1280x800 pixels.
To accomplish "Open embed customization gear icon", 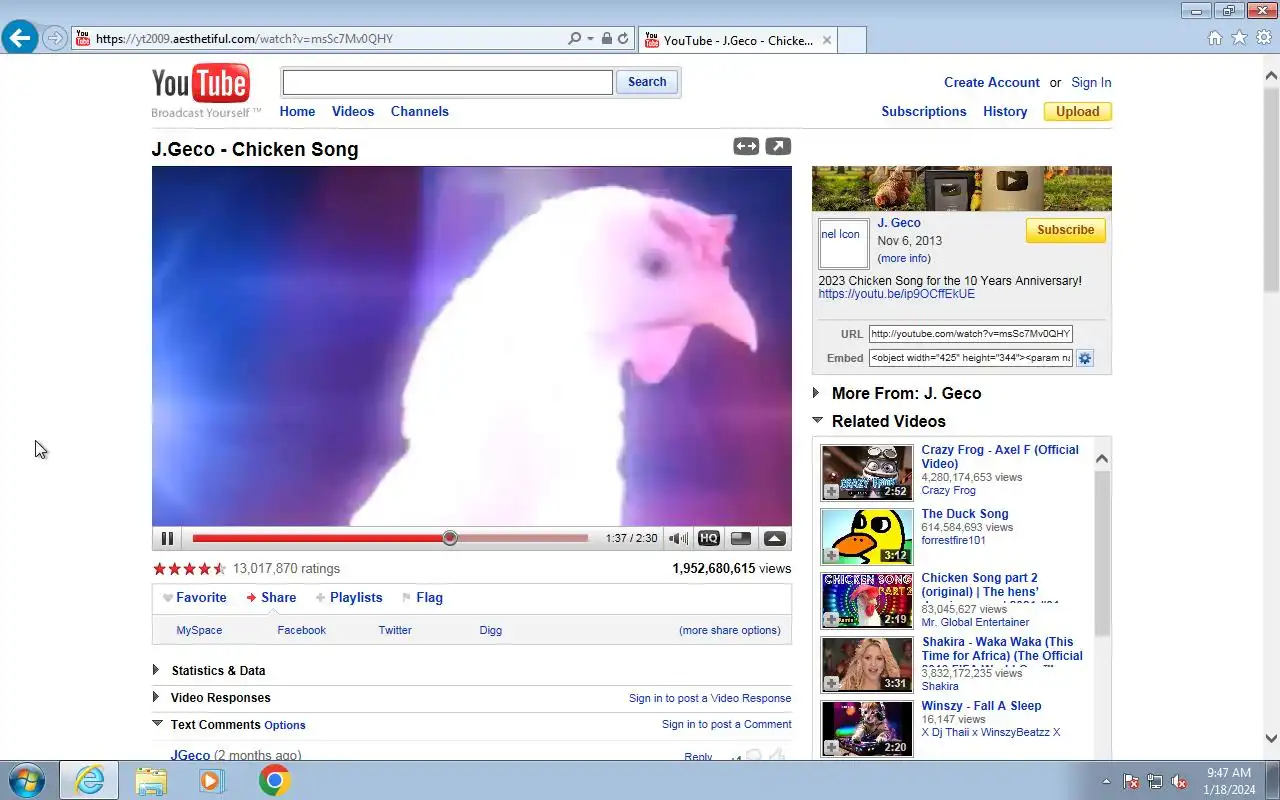I will click(x=1085, y=358).
